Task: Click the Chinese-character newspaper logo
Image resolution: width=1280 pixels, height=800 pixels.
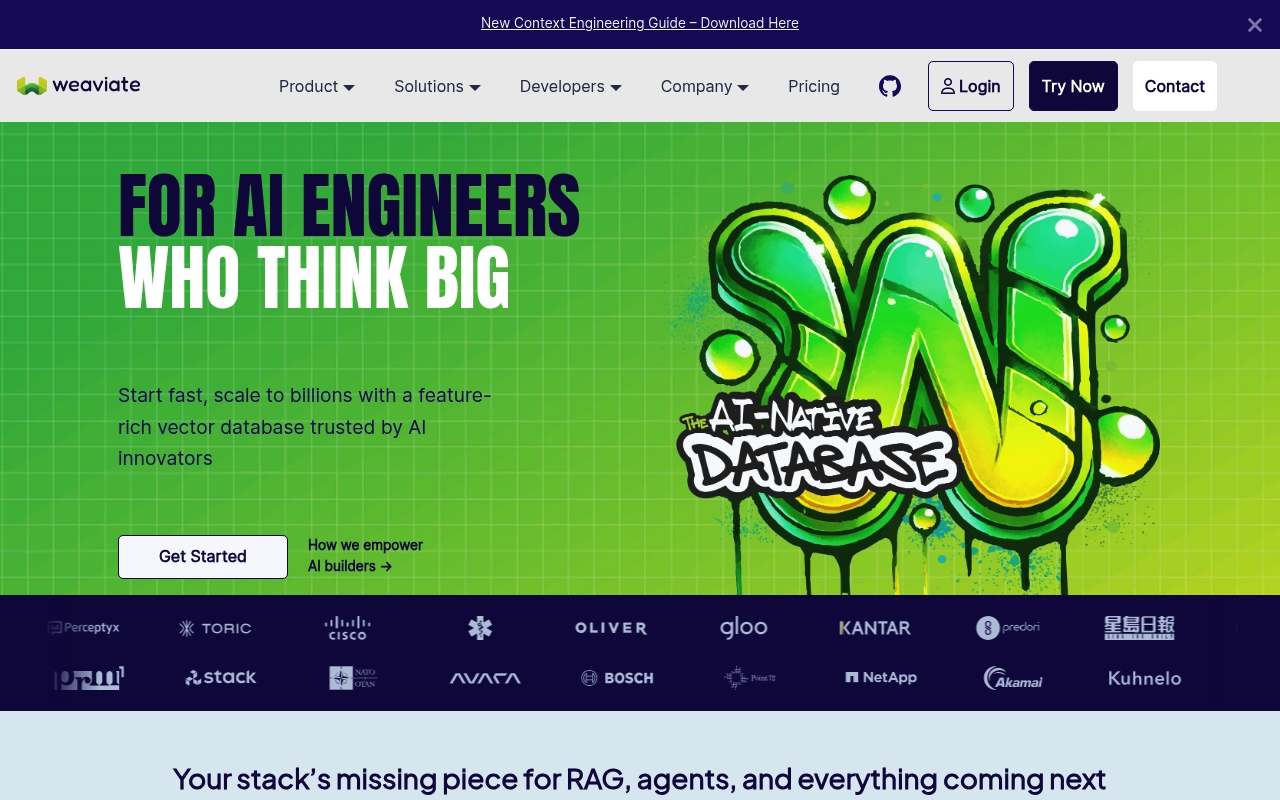Action: 1139,628
